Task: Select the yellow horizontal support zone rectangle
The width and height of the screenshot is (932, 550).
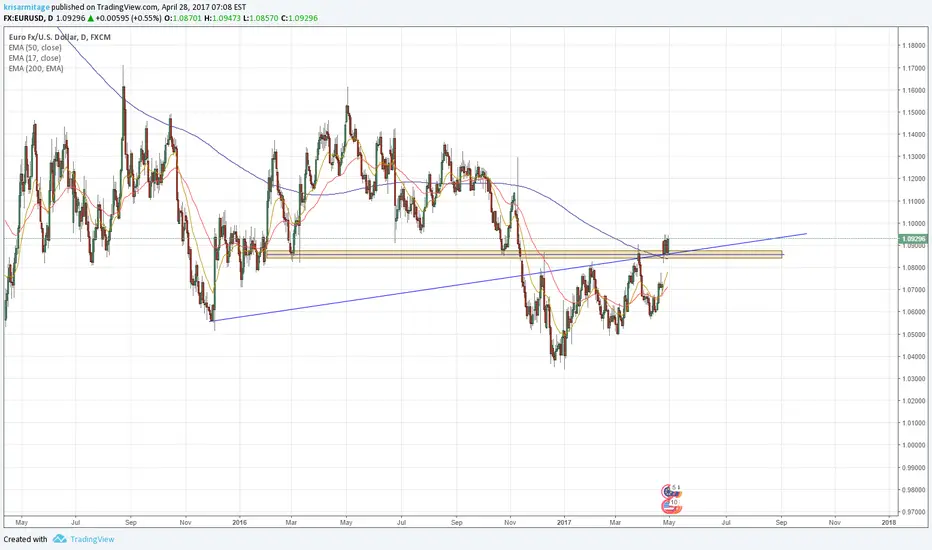Action: 524,254
